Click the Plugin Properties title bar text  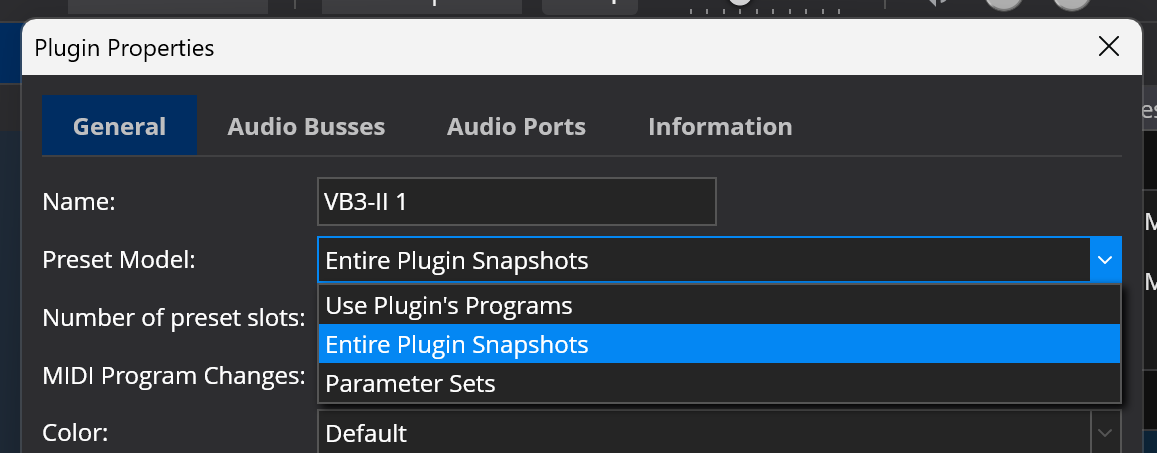click(x=124, y=47)
